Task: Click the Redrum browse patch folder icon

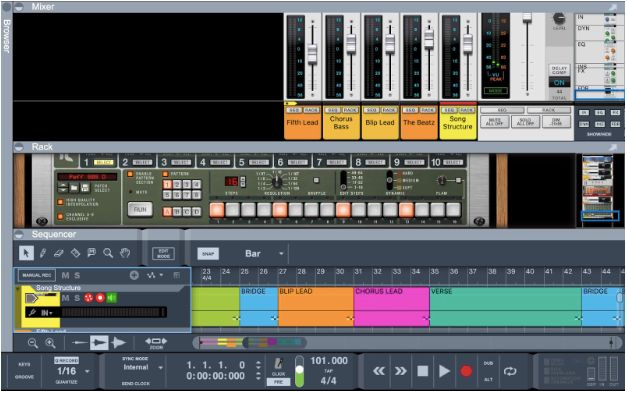Action: (74, 187)
